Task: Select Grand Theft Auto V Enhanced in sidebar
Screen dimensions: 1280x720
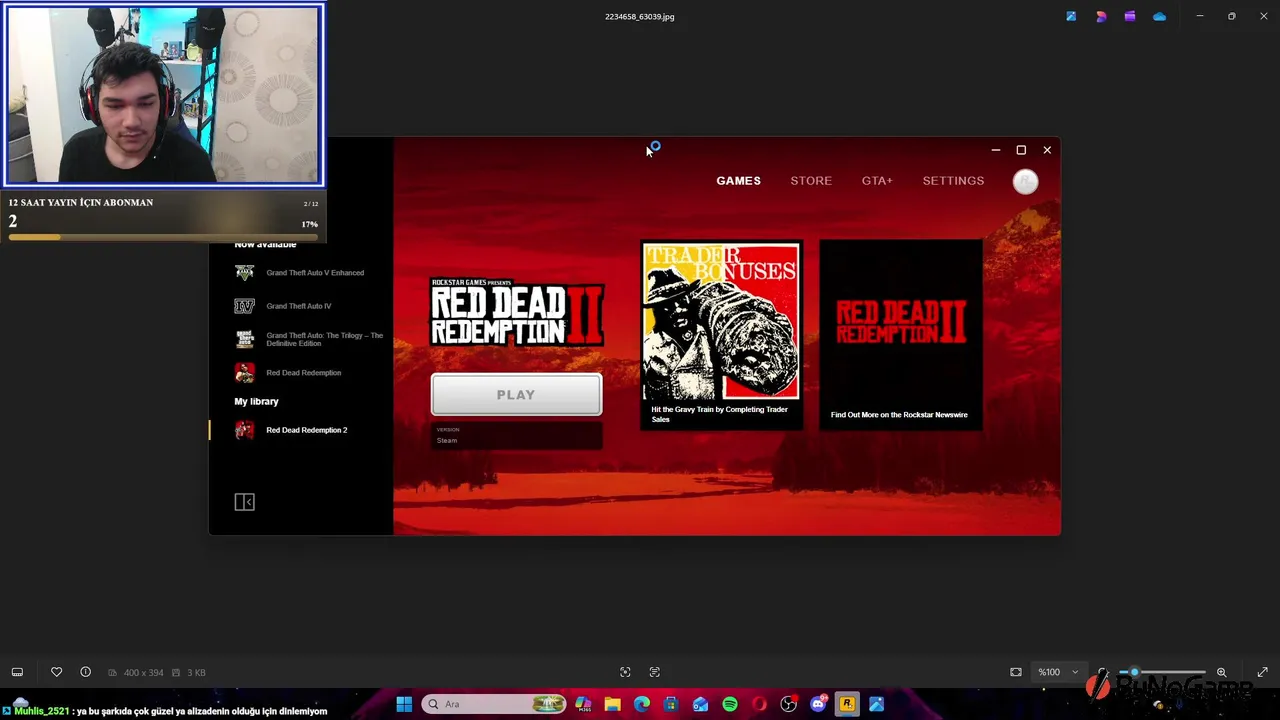Action: (x=315, y=273)
